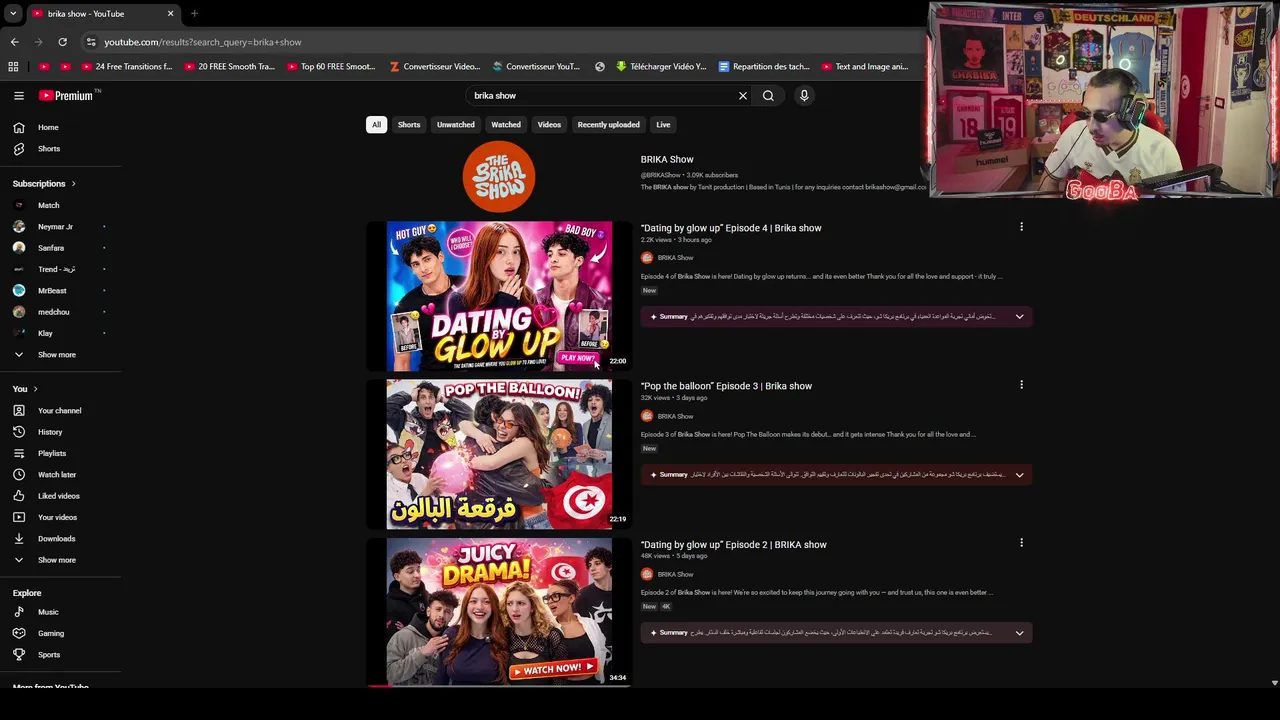This screenshot has height=720, width=1280.
Task: Clear the search box text
Action: pos(743,96)
